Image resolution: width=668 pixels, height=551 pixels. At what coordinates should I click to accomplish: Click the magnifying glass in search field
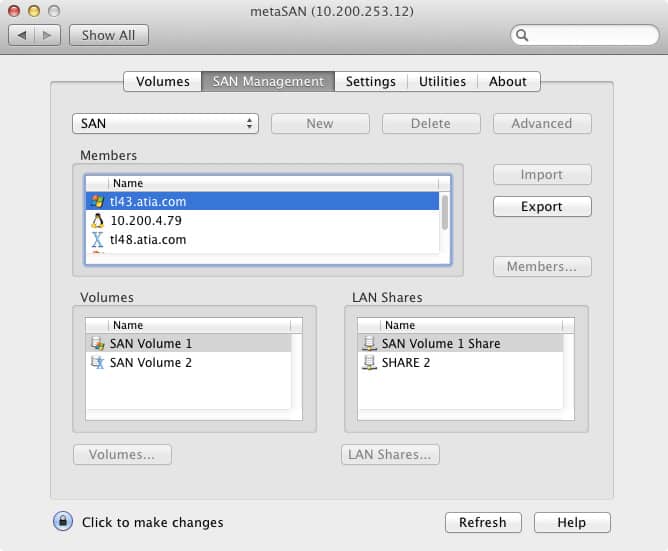pyautogui.click(x=522, y=35)
